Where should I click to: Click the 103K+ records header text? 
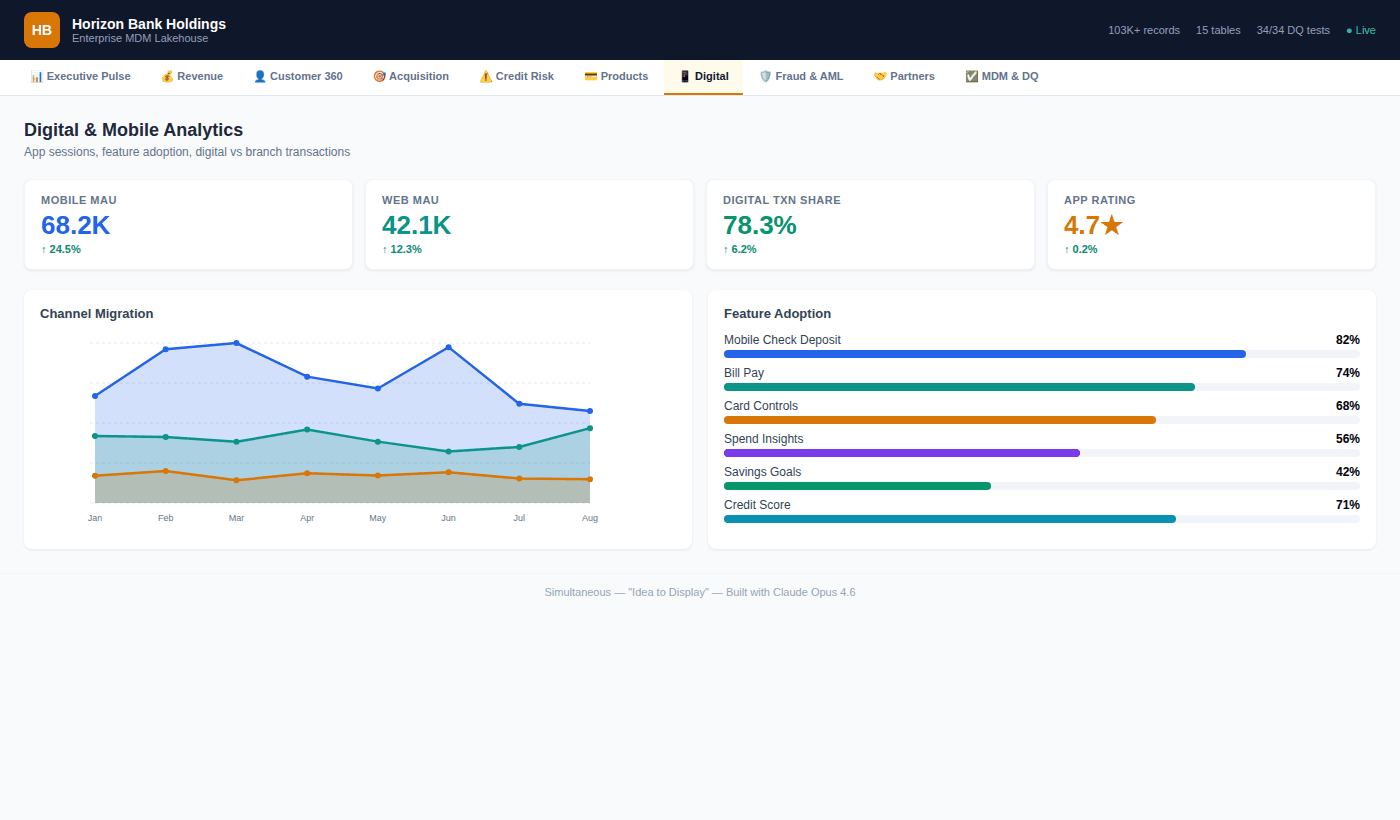click(1143, 30)
